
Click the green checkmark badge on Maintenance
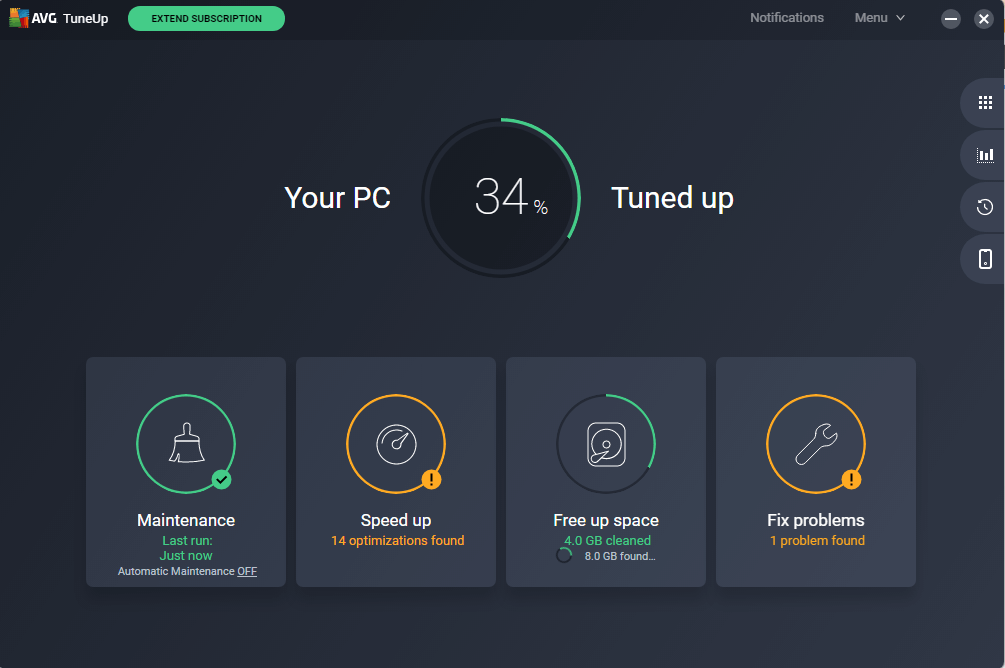(x=222, y=480)
